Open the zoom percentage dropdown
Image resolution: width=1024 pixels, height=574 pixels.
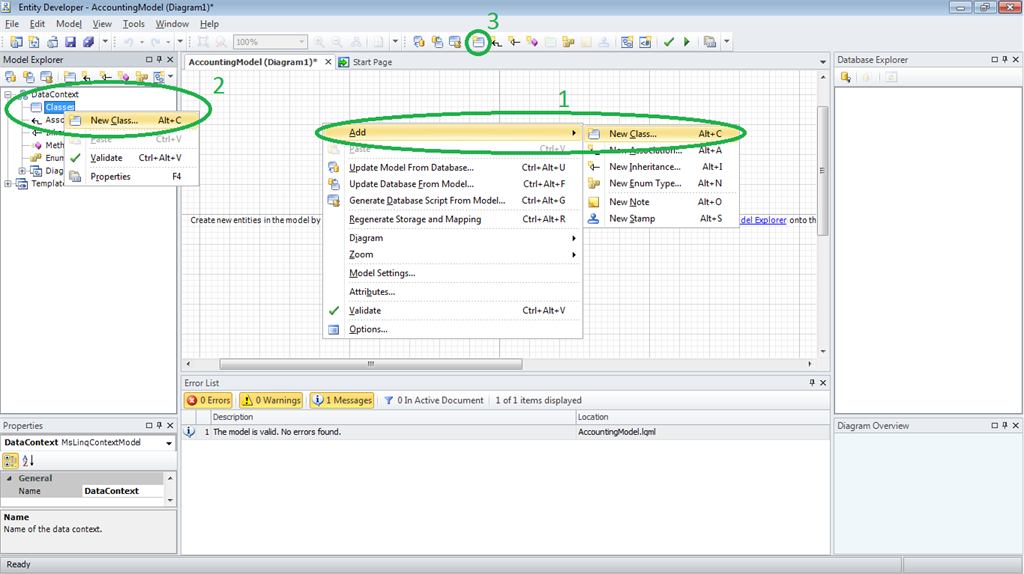(x=302, y=42)
